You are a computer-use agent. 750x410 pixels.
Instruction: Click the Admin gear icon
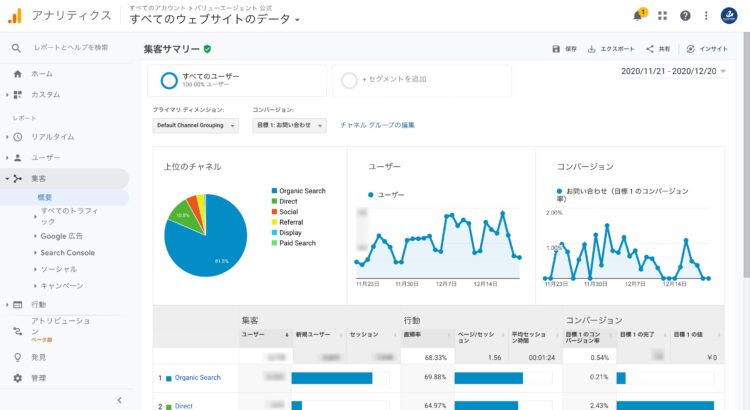[18, 378]
